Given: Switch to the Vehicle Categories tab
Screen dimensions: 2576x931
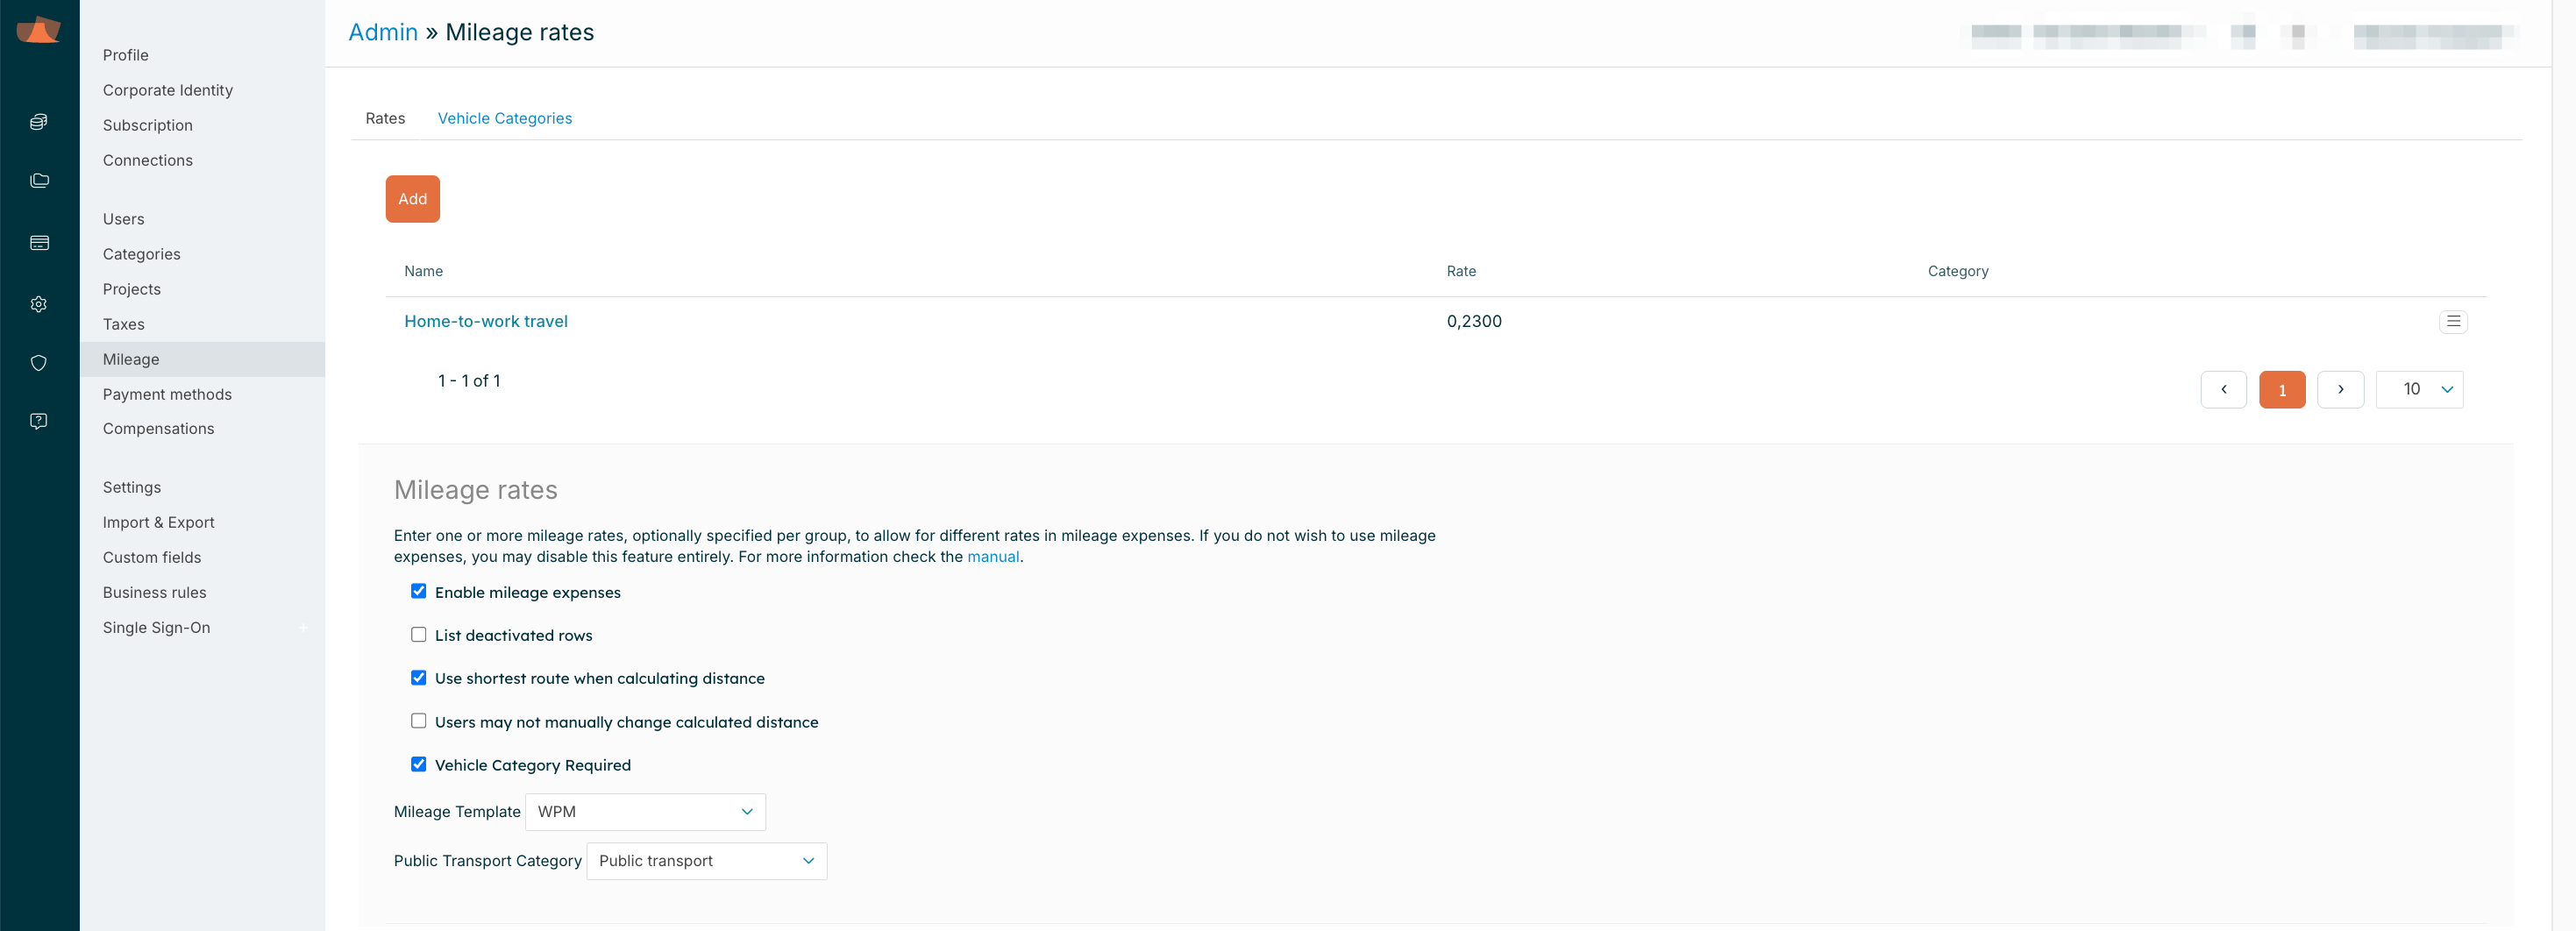Looking at the screenshot, I should pyautogui.click(x=504, y=118).
